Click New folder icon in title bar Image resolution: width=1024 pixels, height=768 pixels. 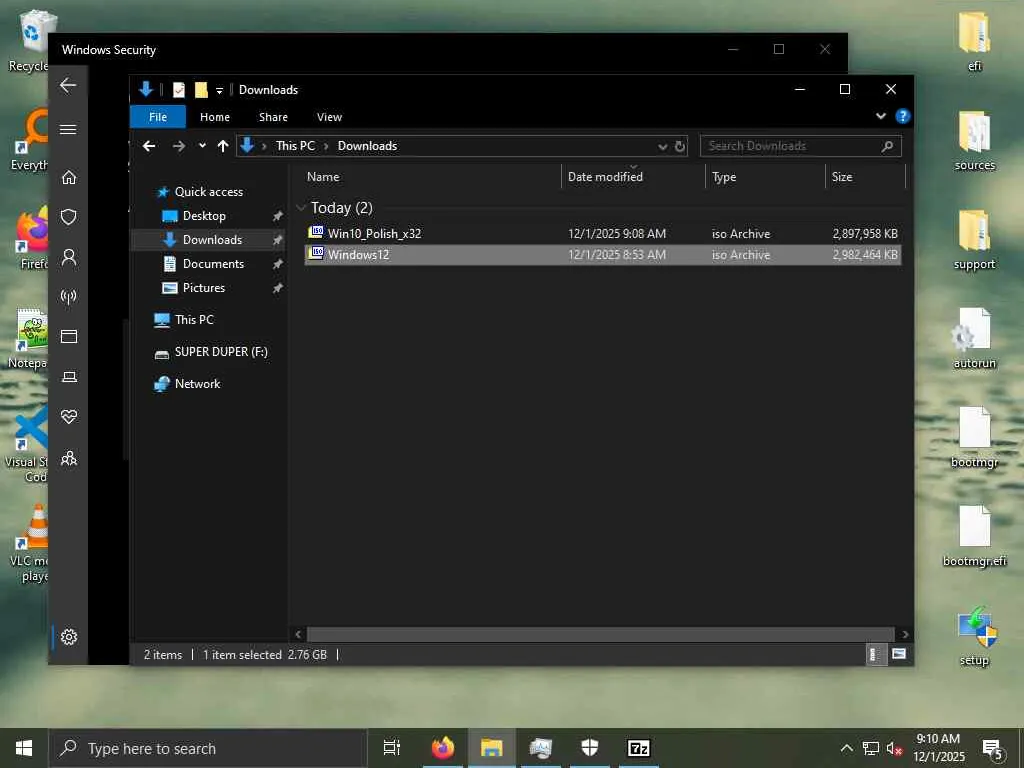pos(201,90)
